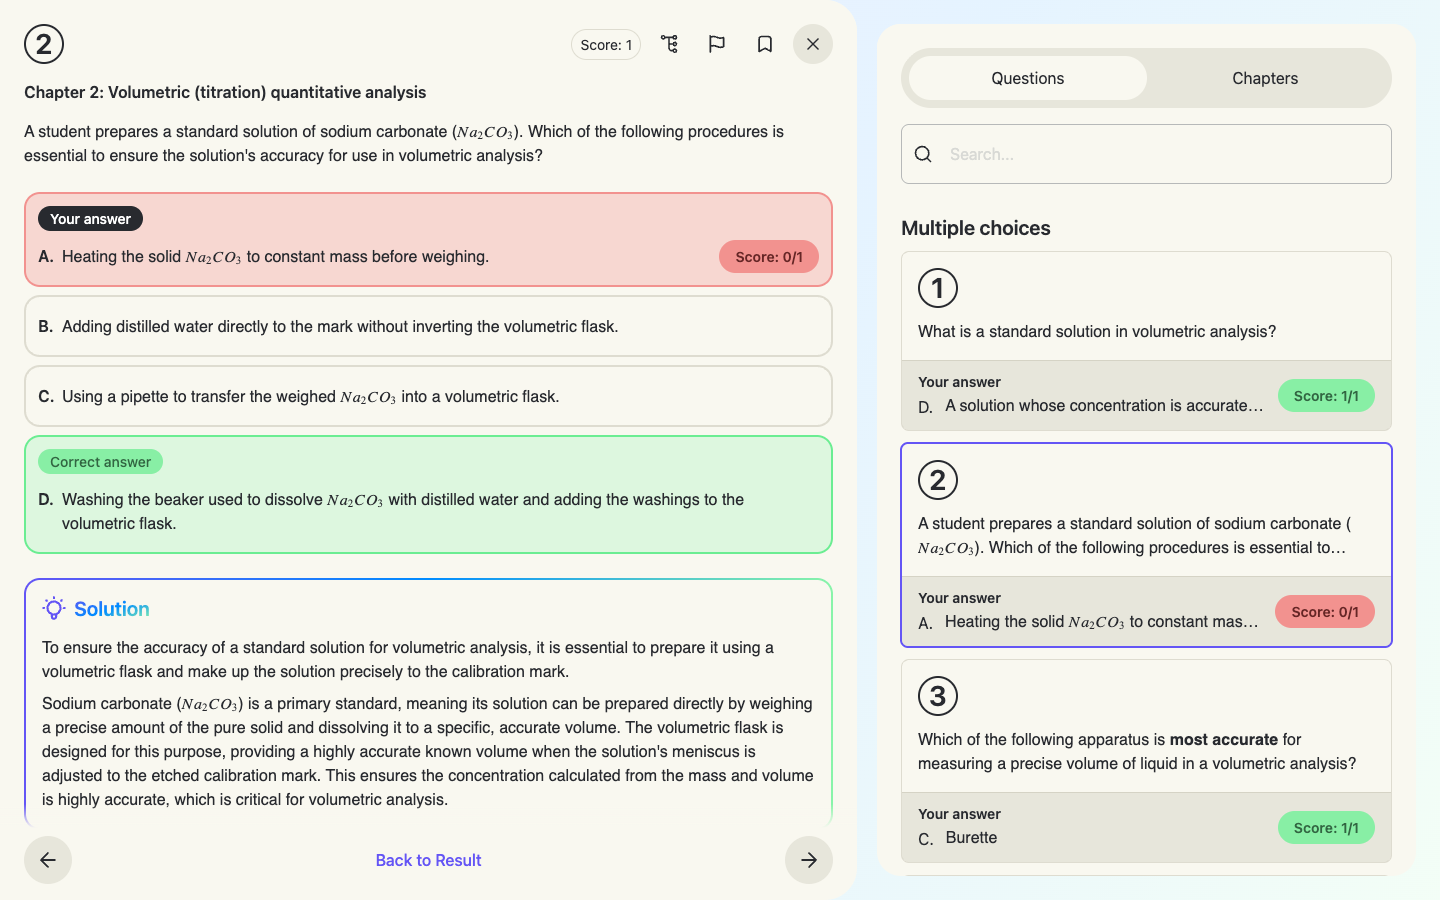Click the search magnifier icon
Image resolution: width=1440 pixels, height=900 pixels.
(923, 154)
